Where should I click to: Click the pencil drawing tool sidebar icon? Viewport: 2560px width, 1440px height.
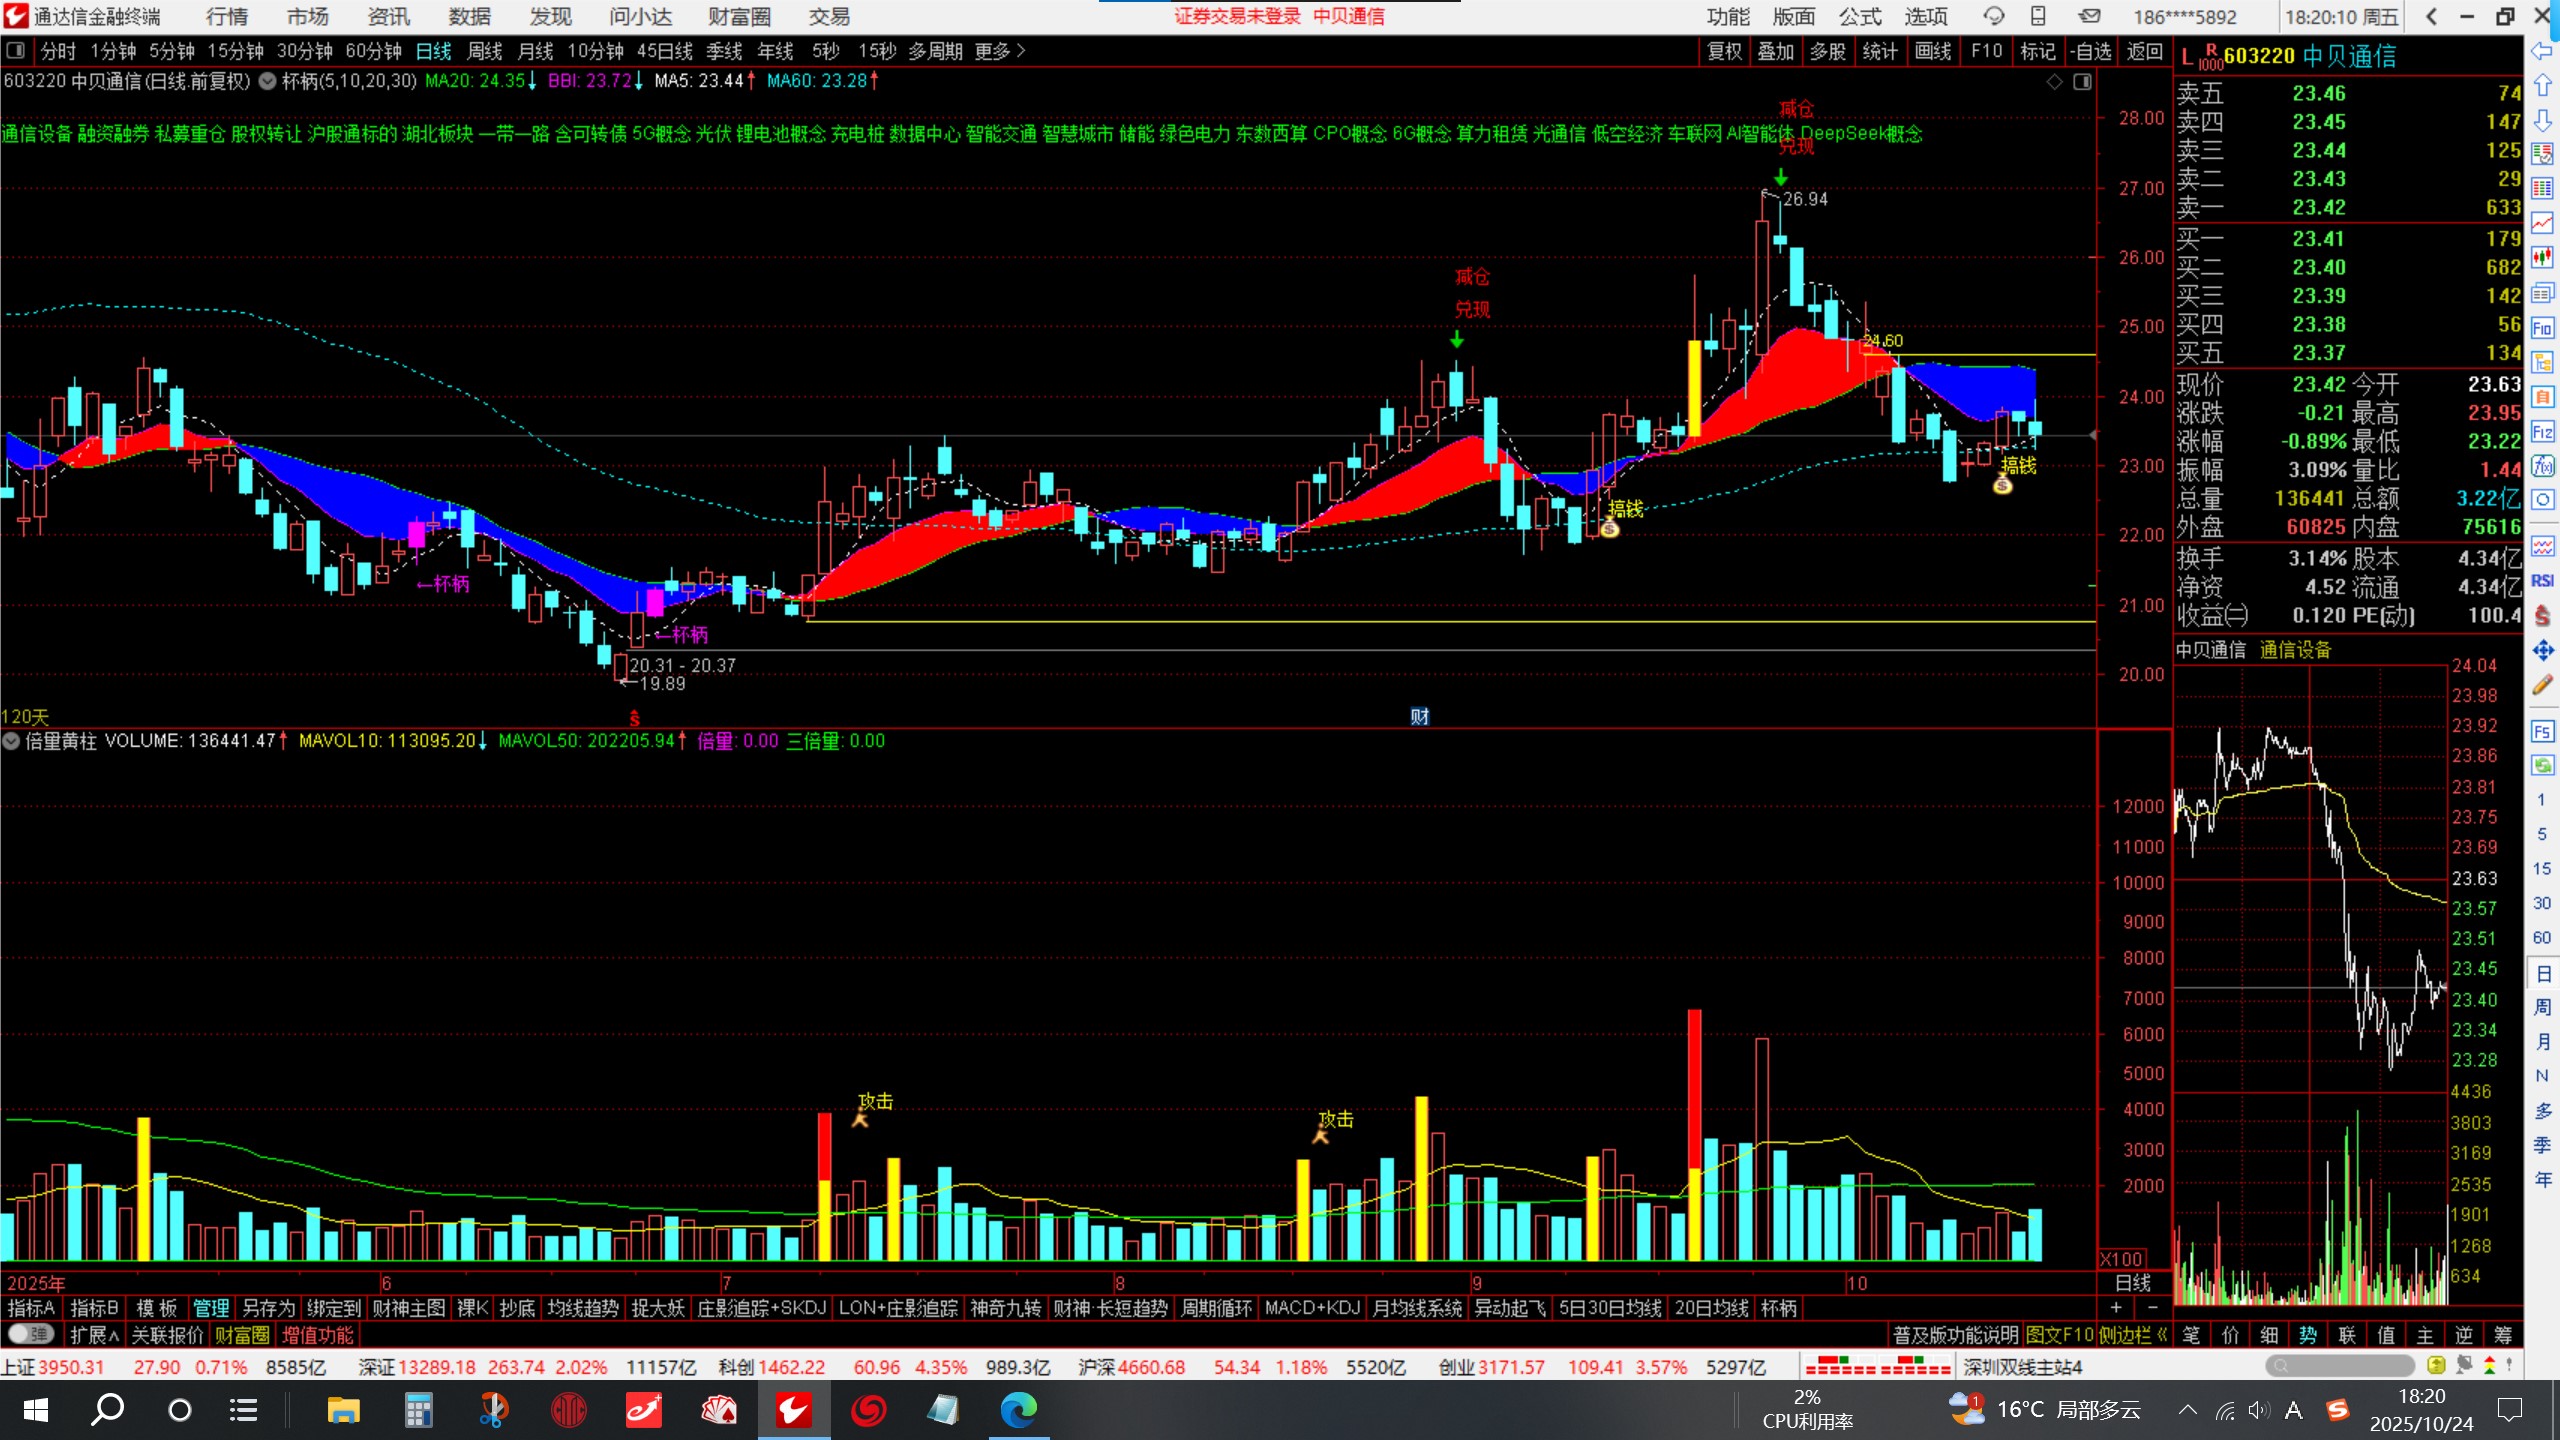tap(2542, 686)
